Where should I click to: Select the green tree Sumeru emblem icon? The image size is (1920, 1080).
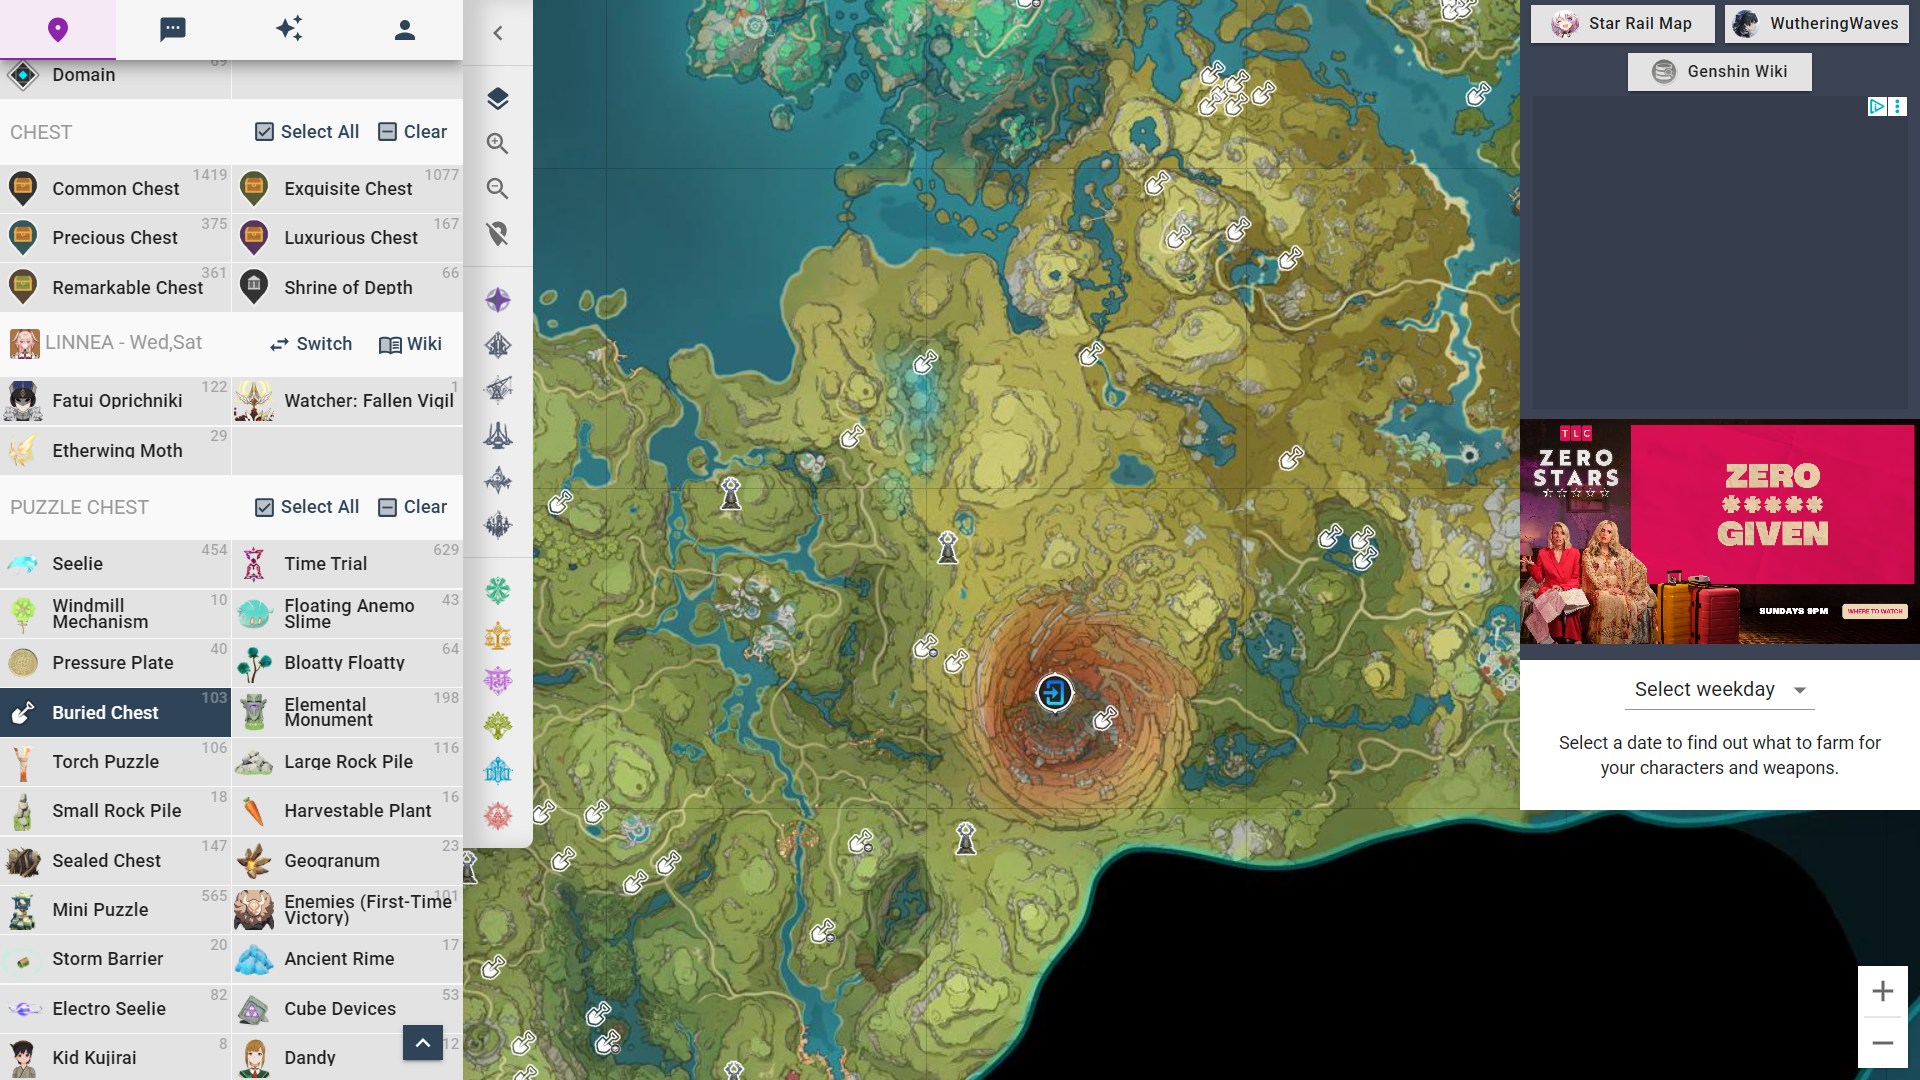498,726
